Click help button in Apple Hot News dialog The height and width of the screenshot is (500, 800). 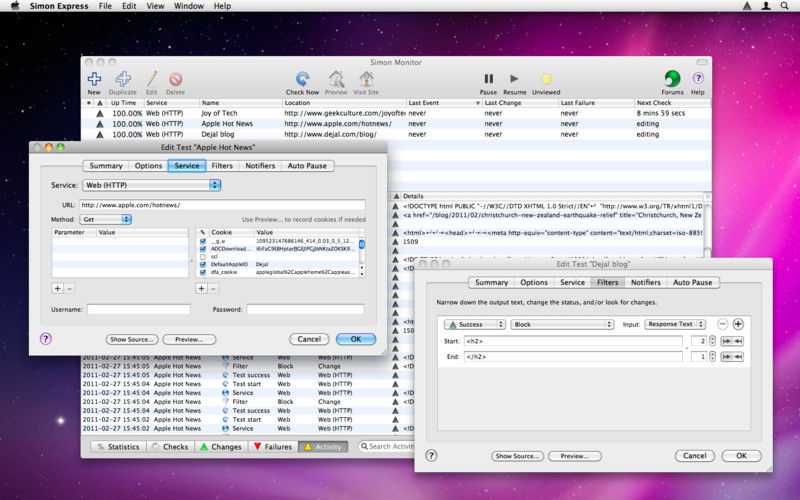(x=45, y=338)
